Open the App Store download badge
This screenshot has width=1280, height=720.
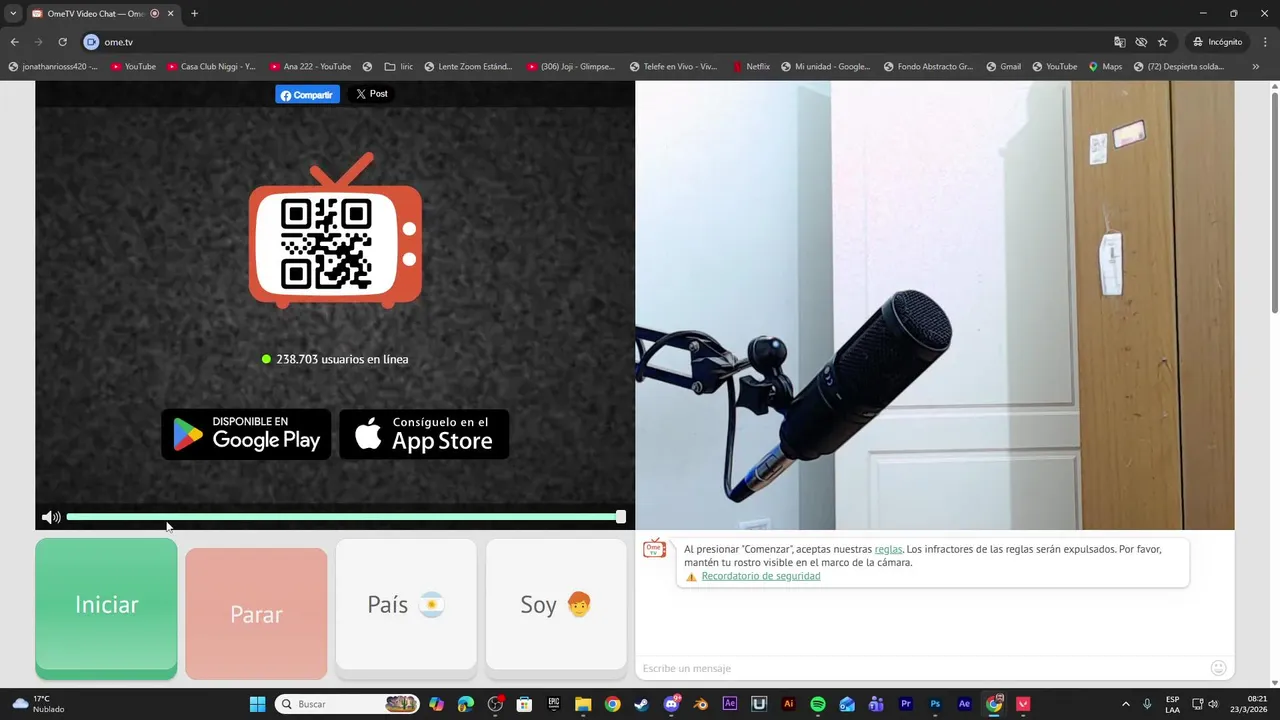[424, 434]
